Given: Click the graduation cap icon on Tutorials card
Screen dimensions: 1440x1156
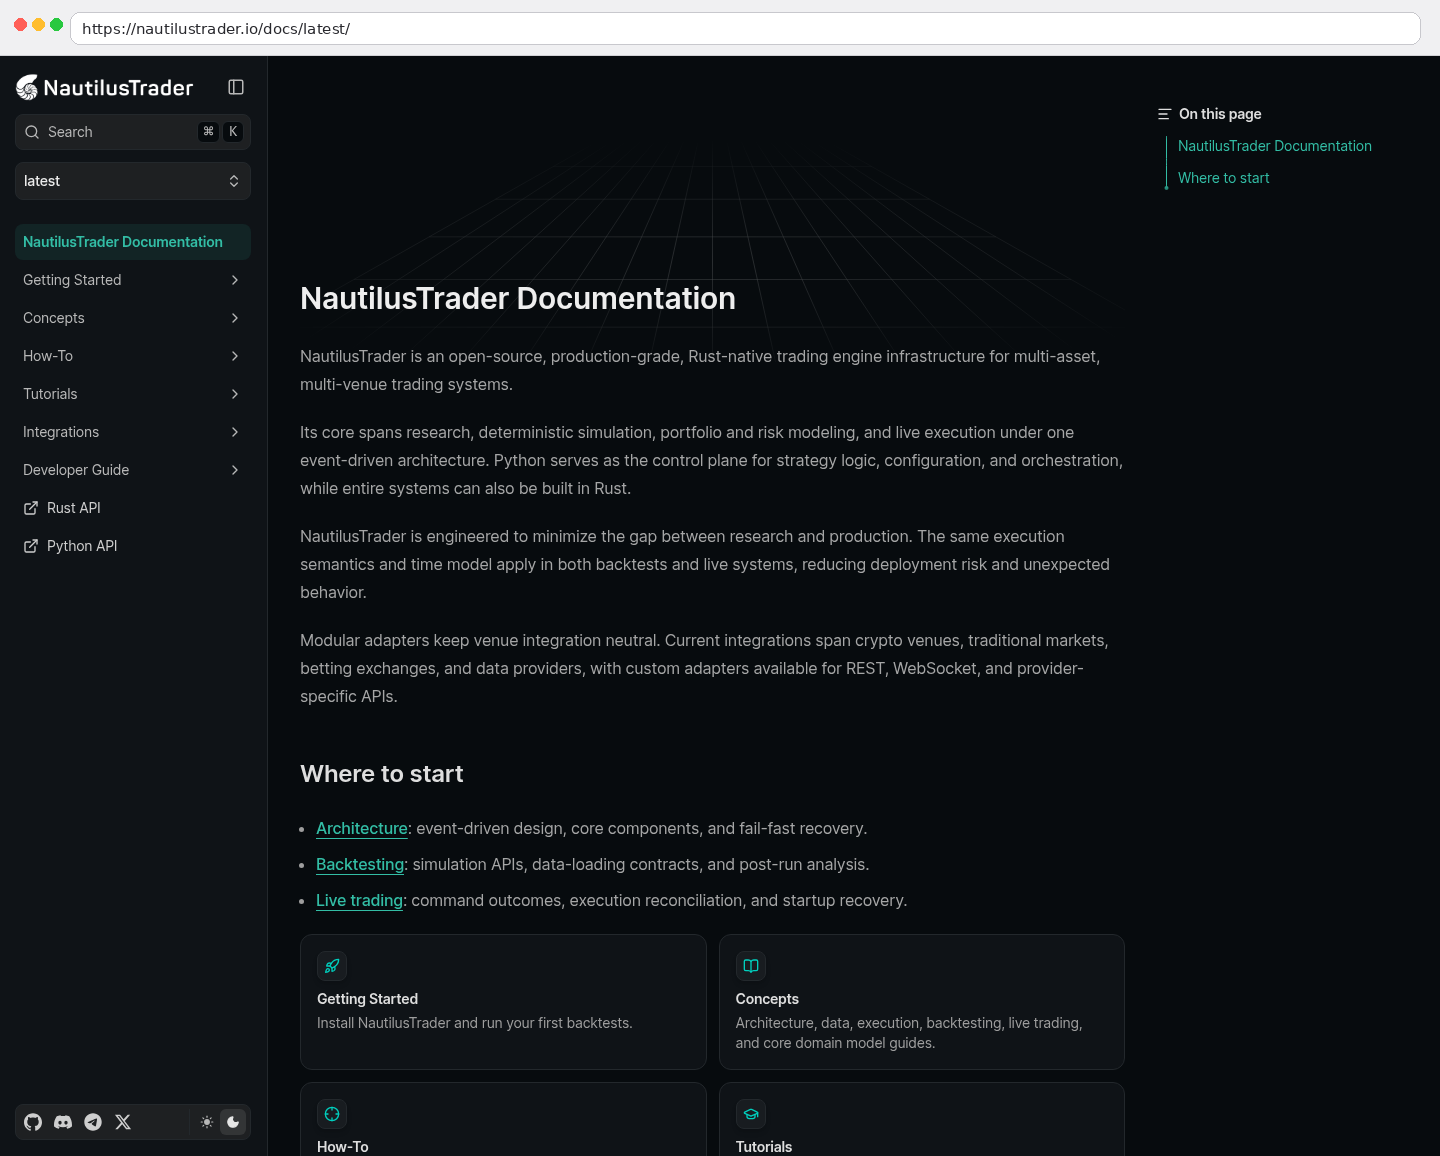Looking at the screenshot, I should click(751, 1114).
